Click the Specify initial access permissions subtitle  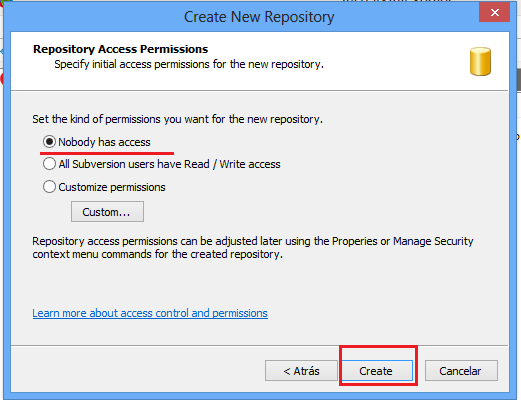[189, 64]
